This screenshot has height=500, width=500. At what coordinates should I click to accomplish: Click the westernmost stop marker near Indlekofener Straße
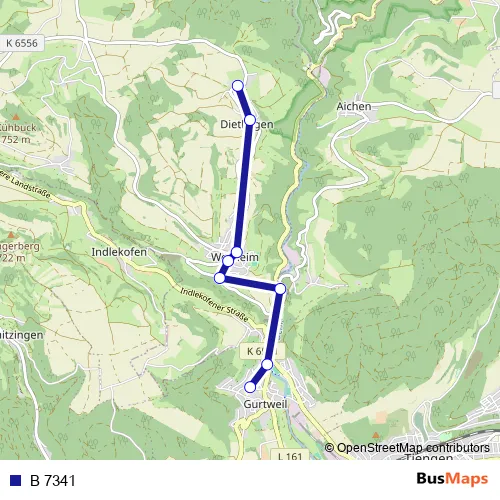point(220,278)
